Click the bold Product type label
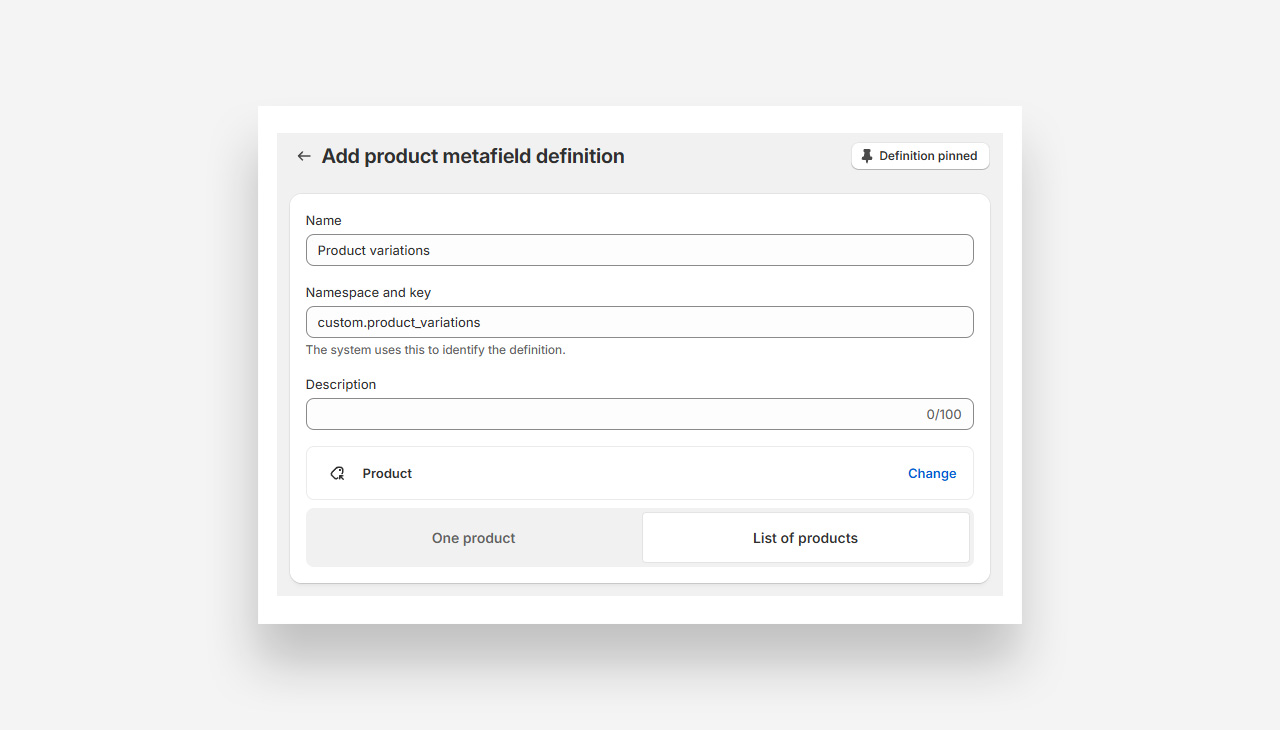This screenshot has height=730, width=1280. 387,473
